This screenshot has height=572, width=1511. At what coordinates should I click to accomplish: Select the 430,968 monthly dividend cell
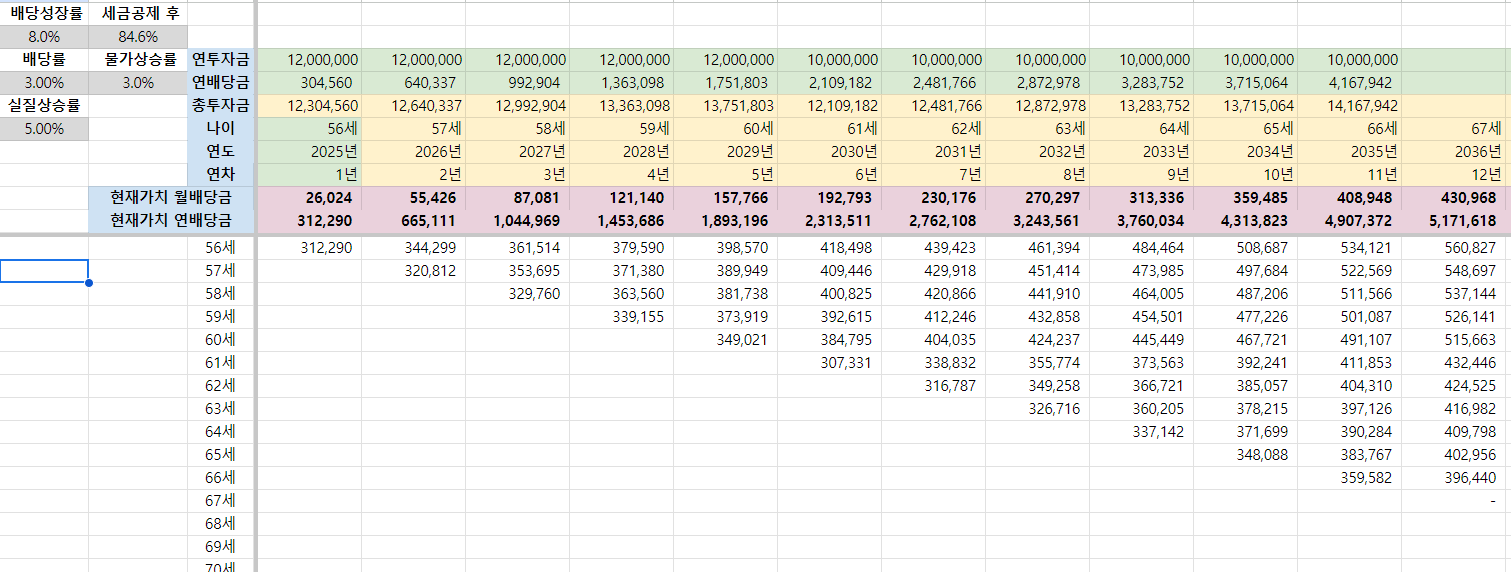click(1454, 197)
